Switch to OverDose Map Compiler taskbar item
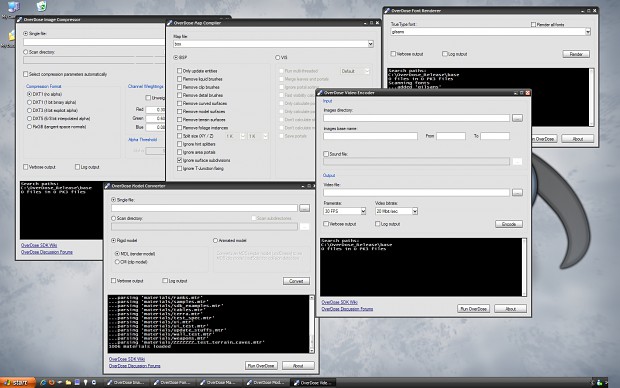This screenshot has height=388, width=620. [219, 382]
